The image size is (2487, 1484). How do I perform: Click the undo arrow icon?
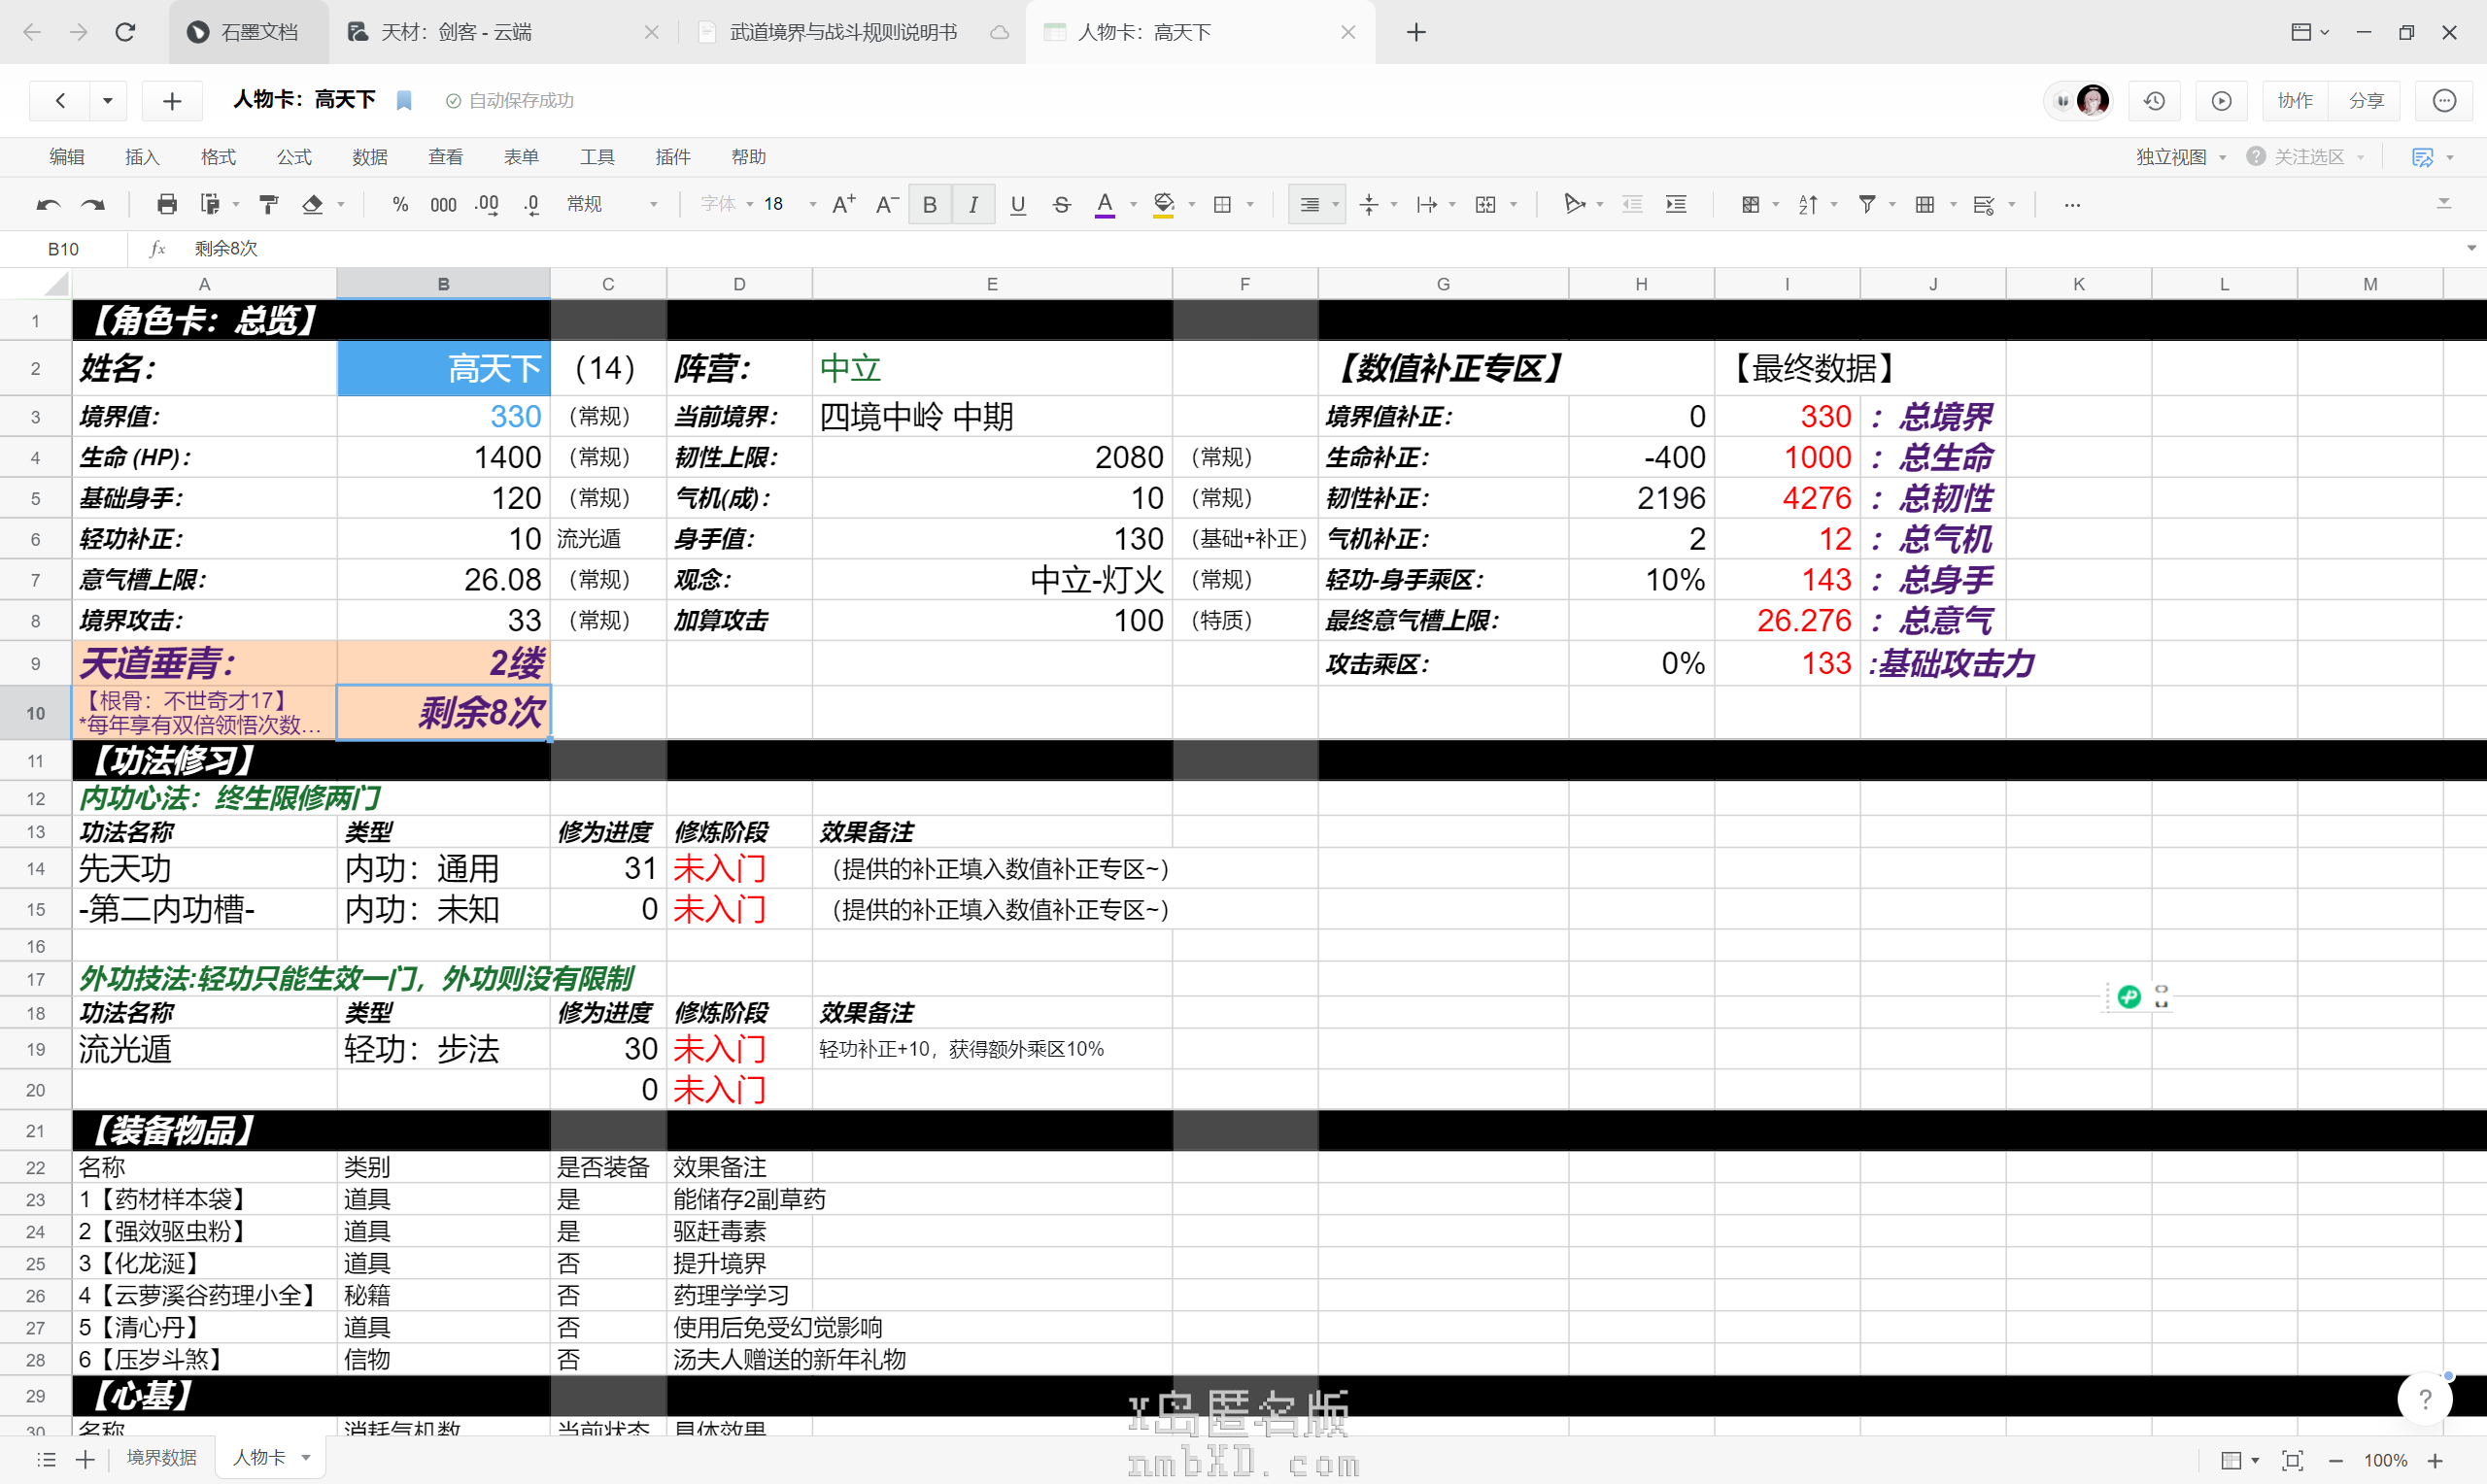(48, 205)
